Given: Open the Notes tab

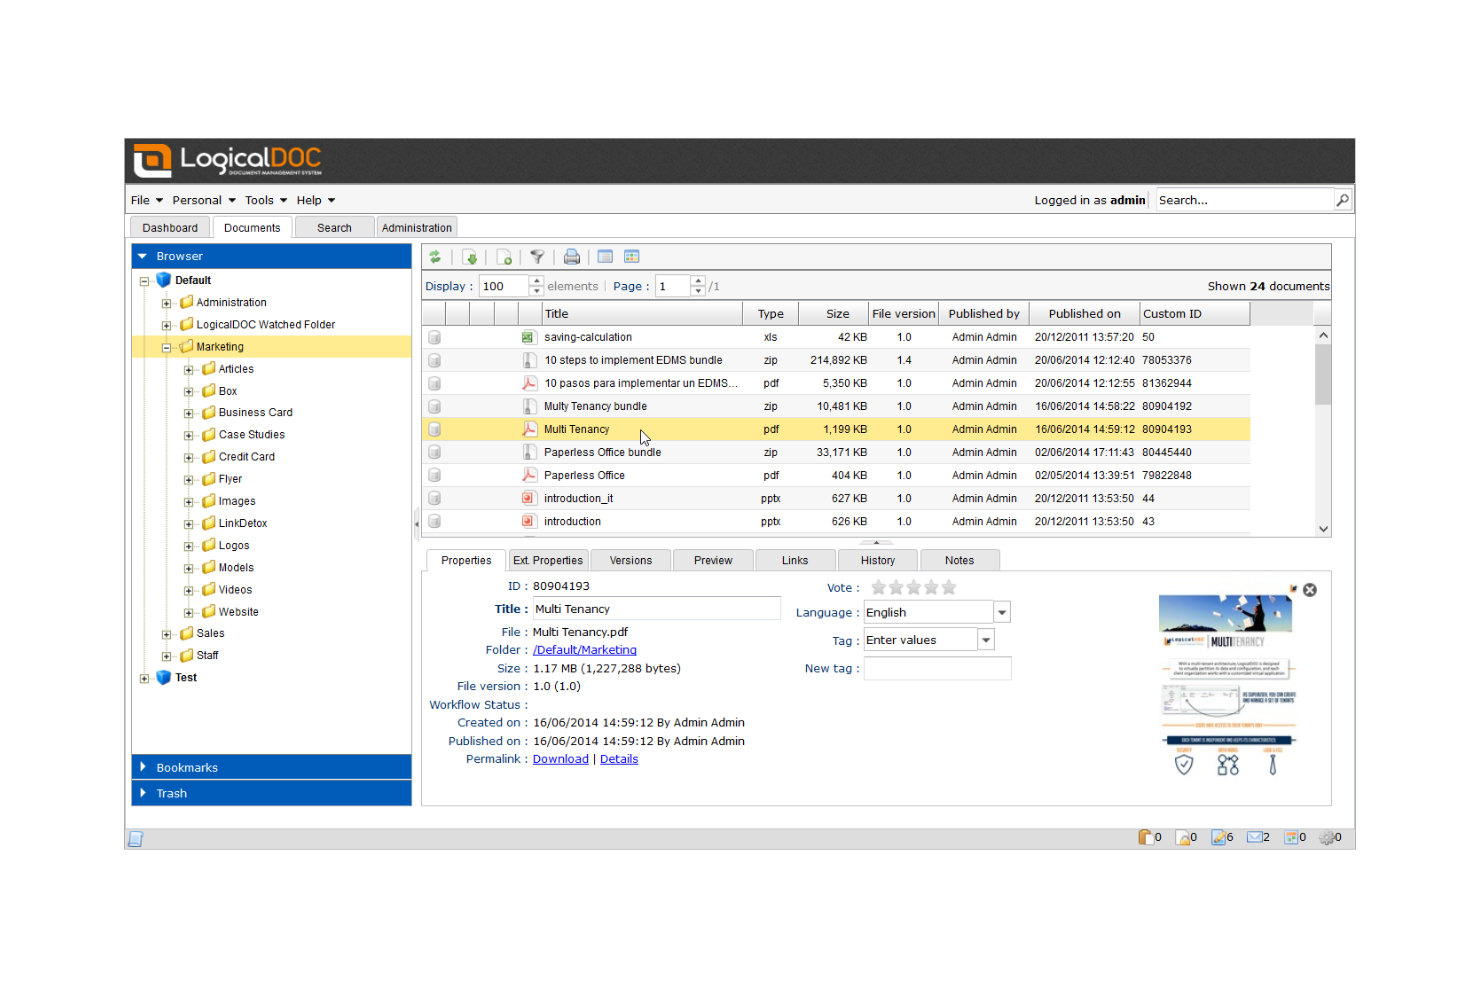Looking at the screenshot, I should coord(960,560).
